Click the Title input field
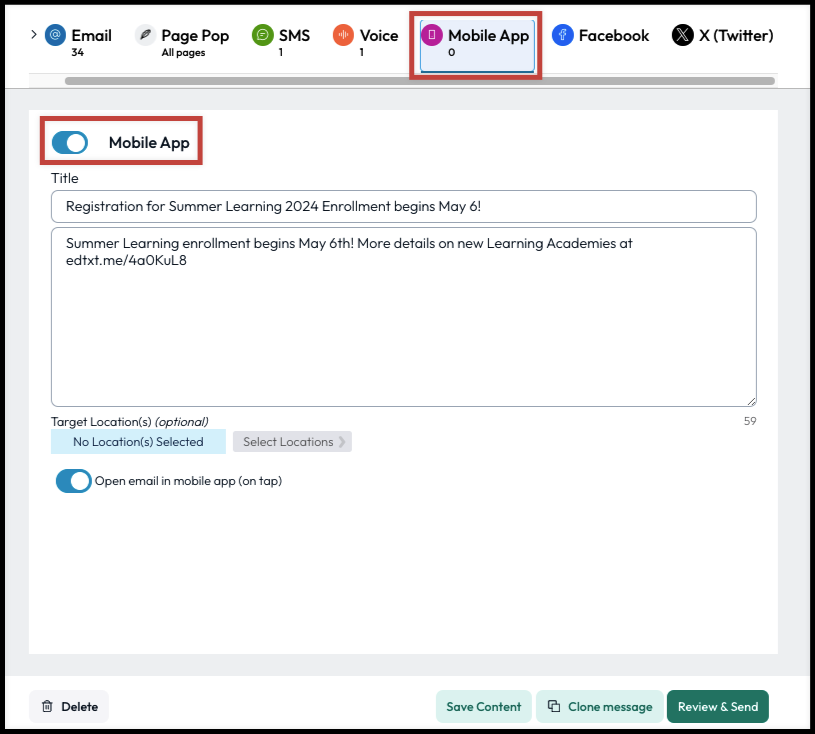 (404, 206)
